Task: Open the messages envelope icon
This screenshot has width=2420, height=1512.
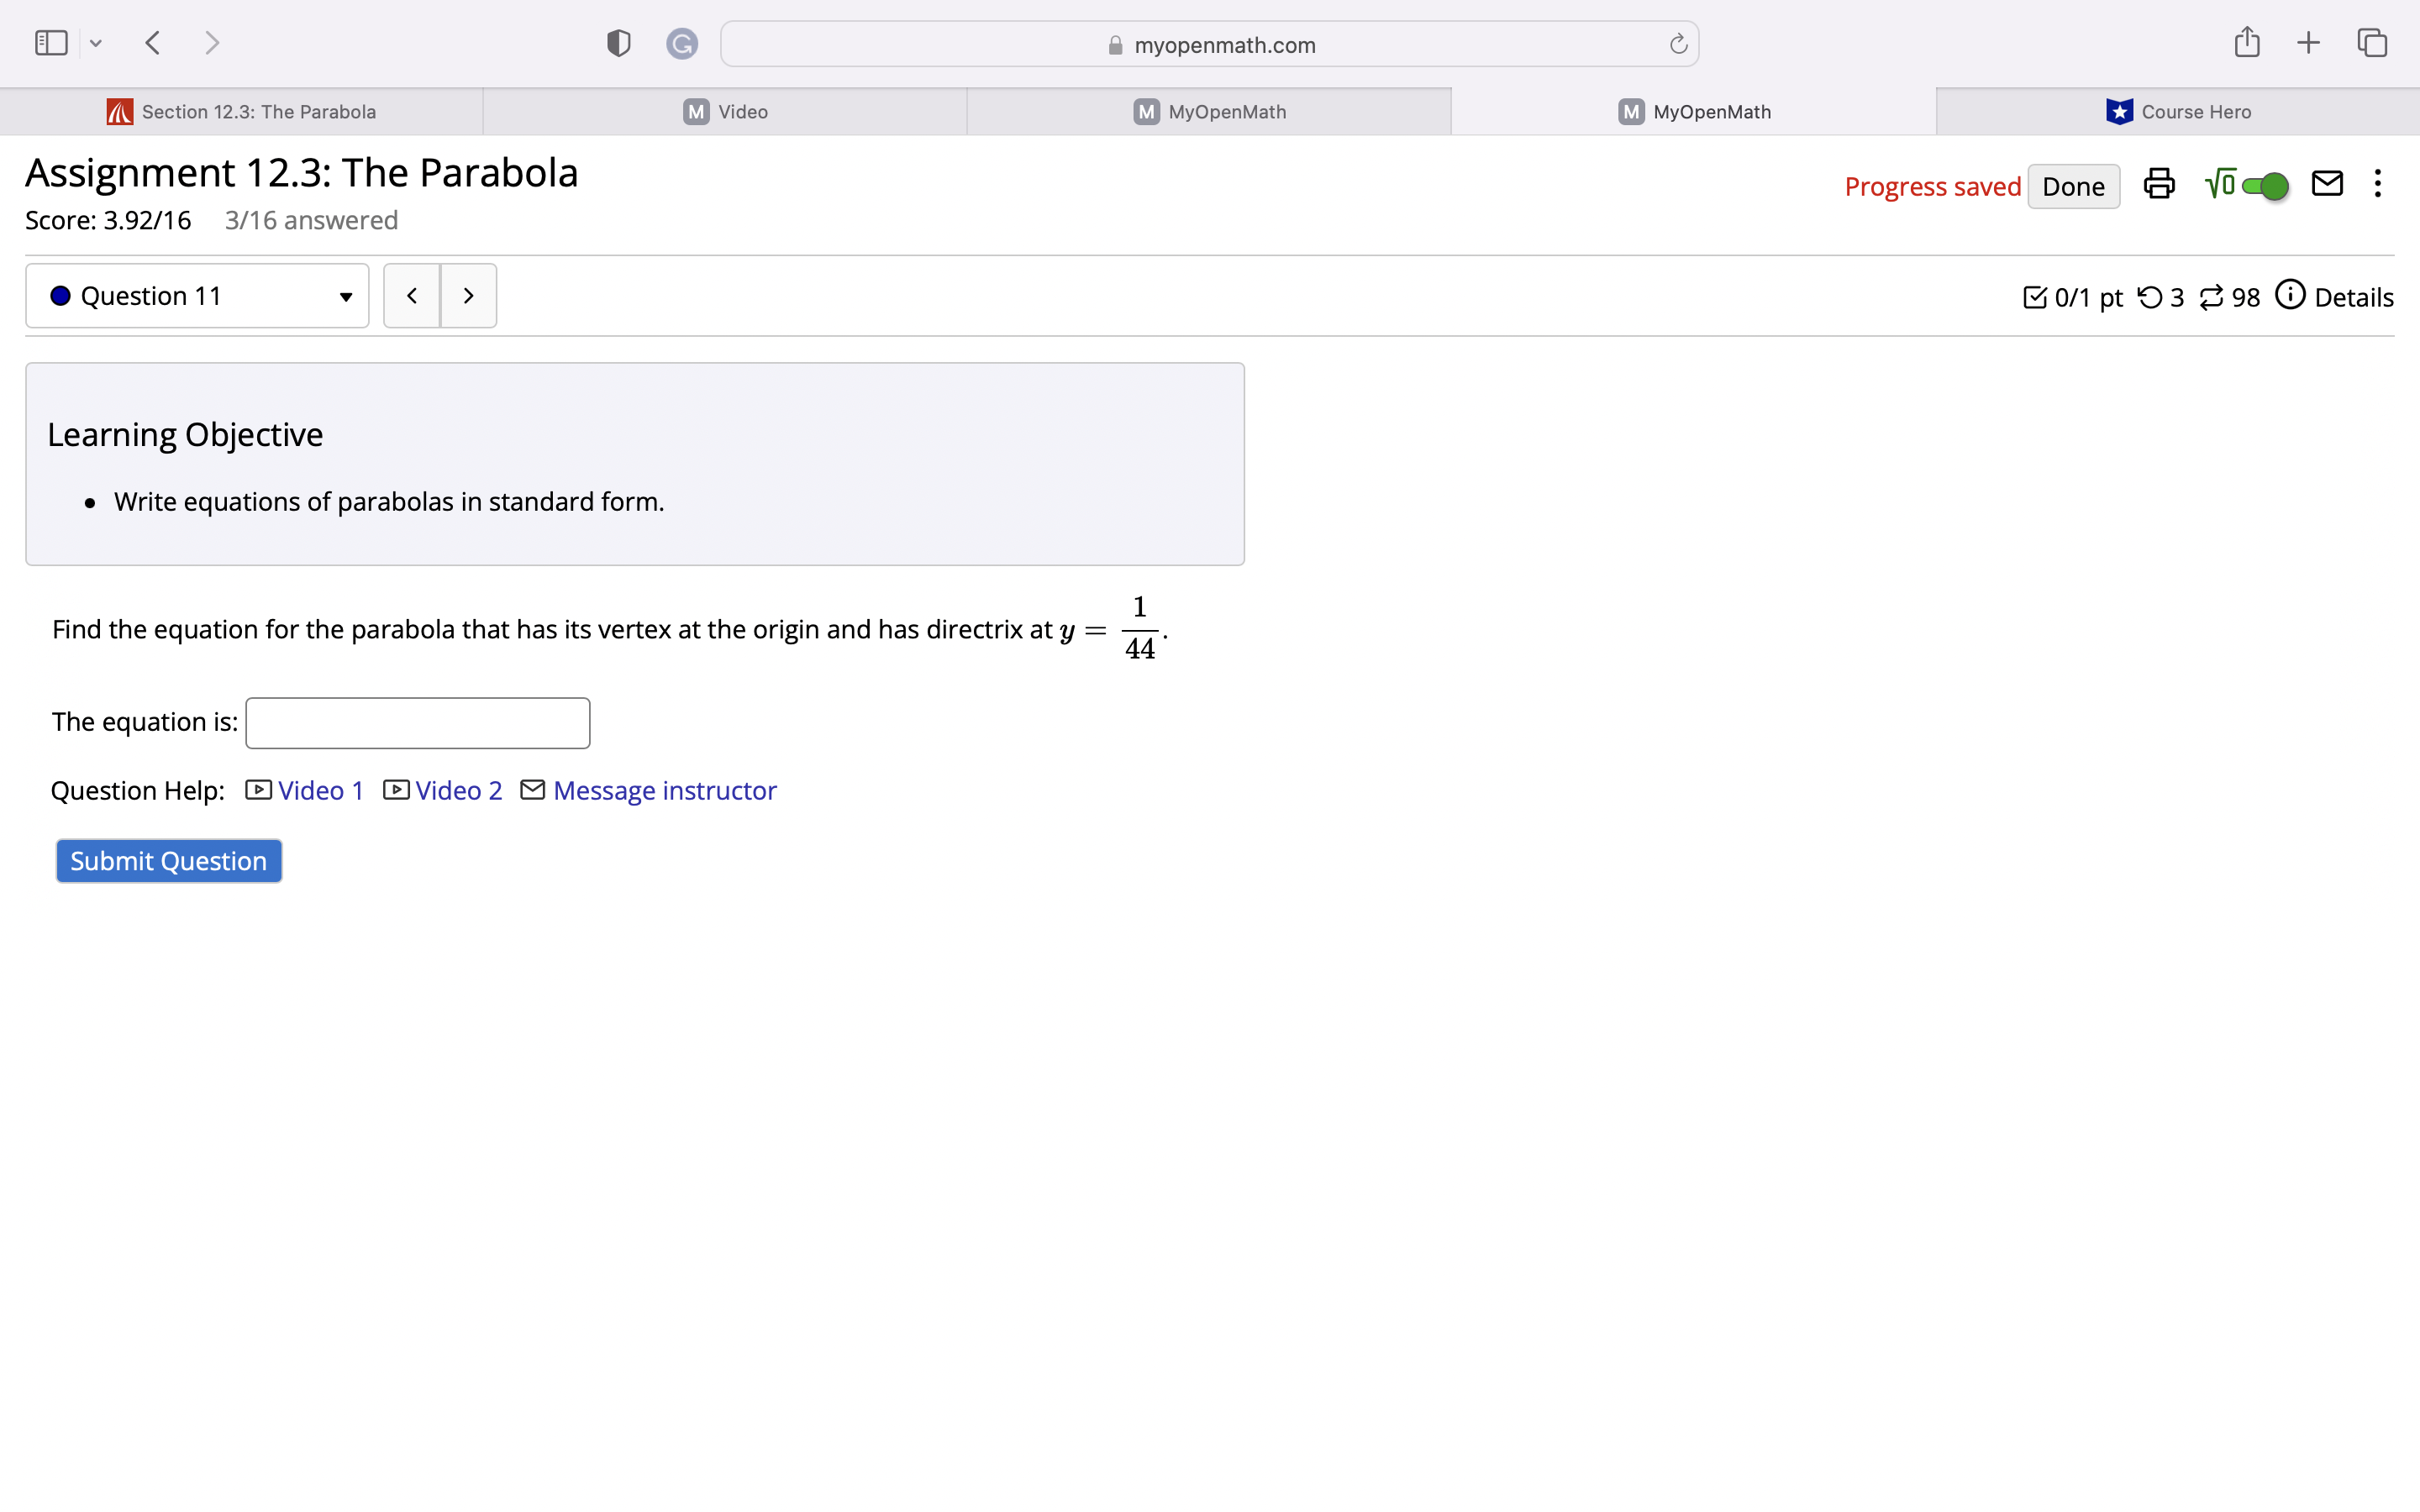Action: tap(2327, 184)
